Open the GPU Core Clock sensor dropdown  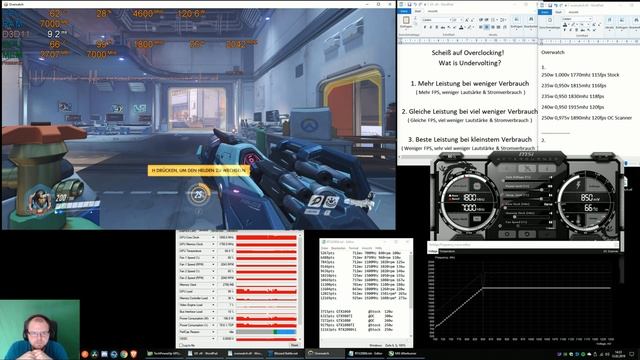[x=213, y=237]
